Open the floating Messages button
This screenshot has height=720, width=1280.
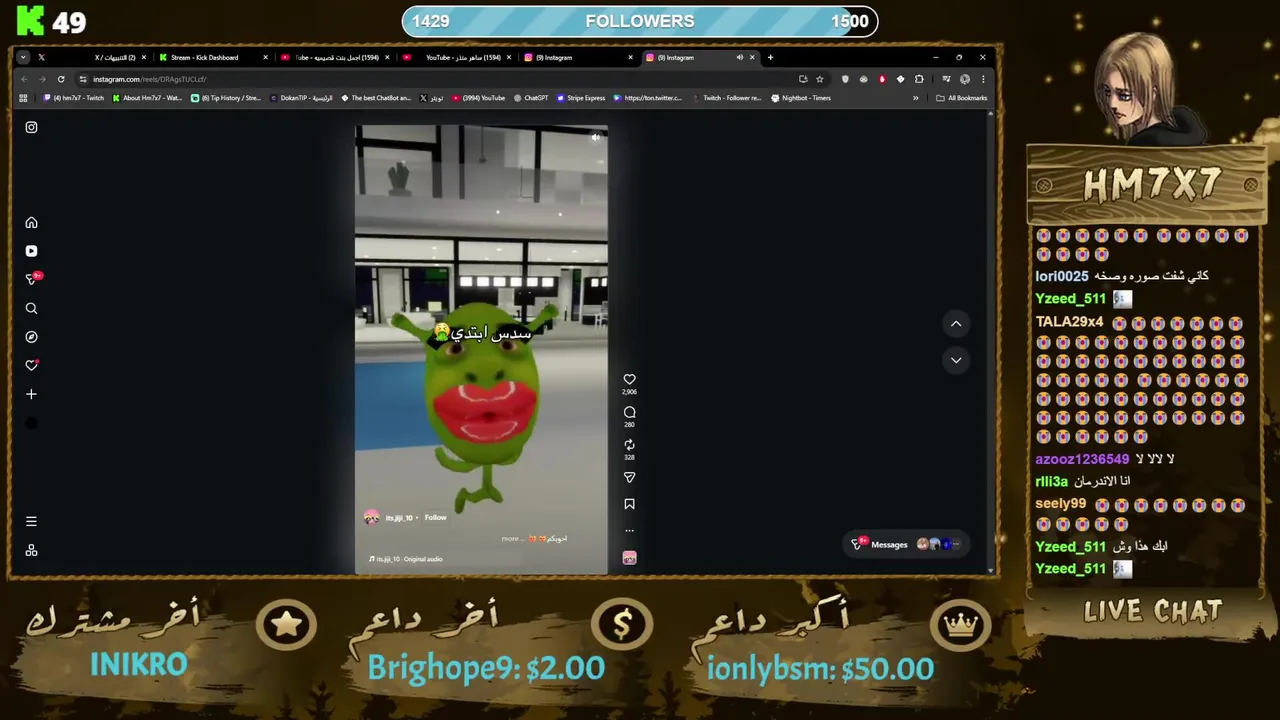point(905,544)
